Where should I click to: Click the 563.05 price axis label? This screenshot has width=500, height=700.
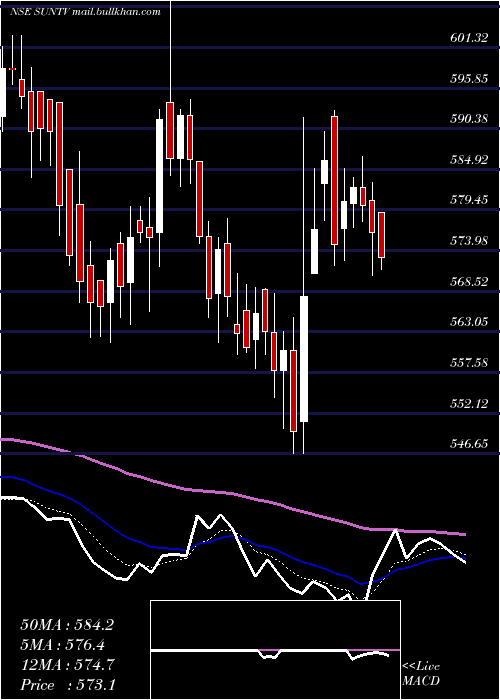[x=468, y=322]
